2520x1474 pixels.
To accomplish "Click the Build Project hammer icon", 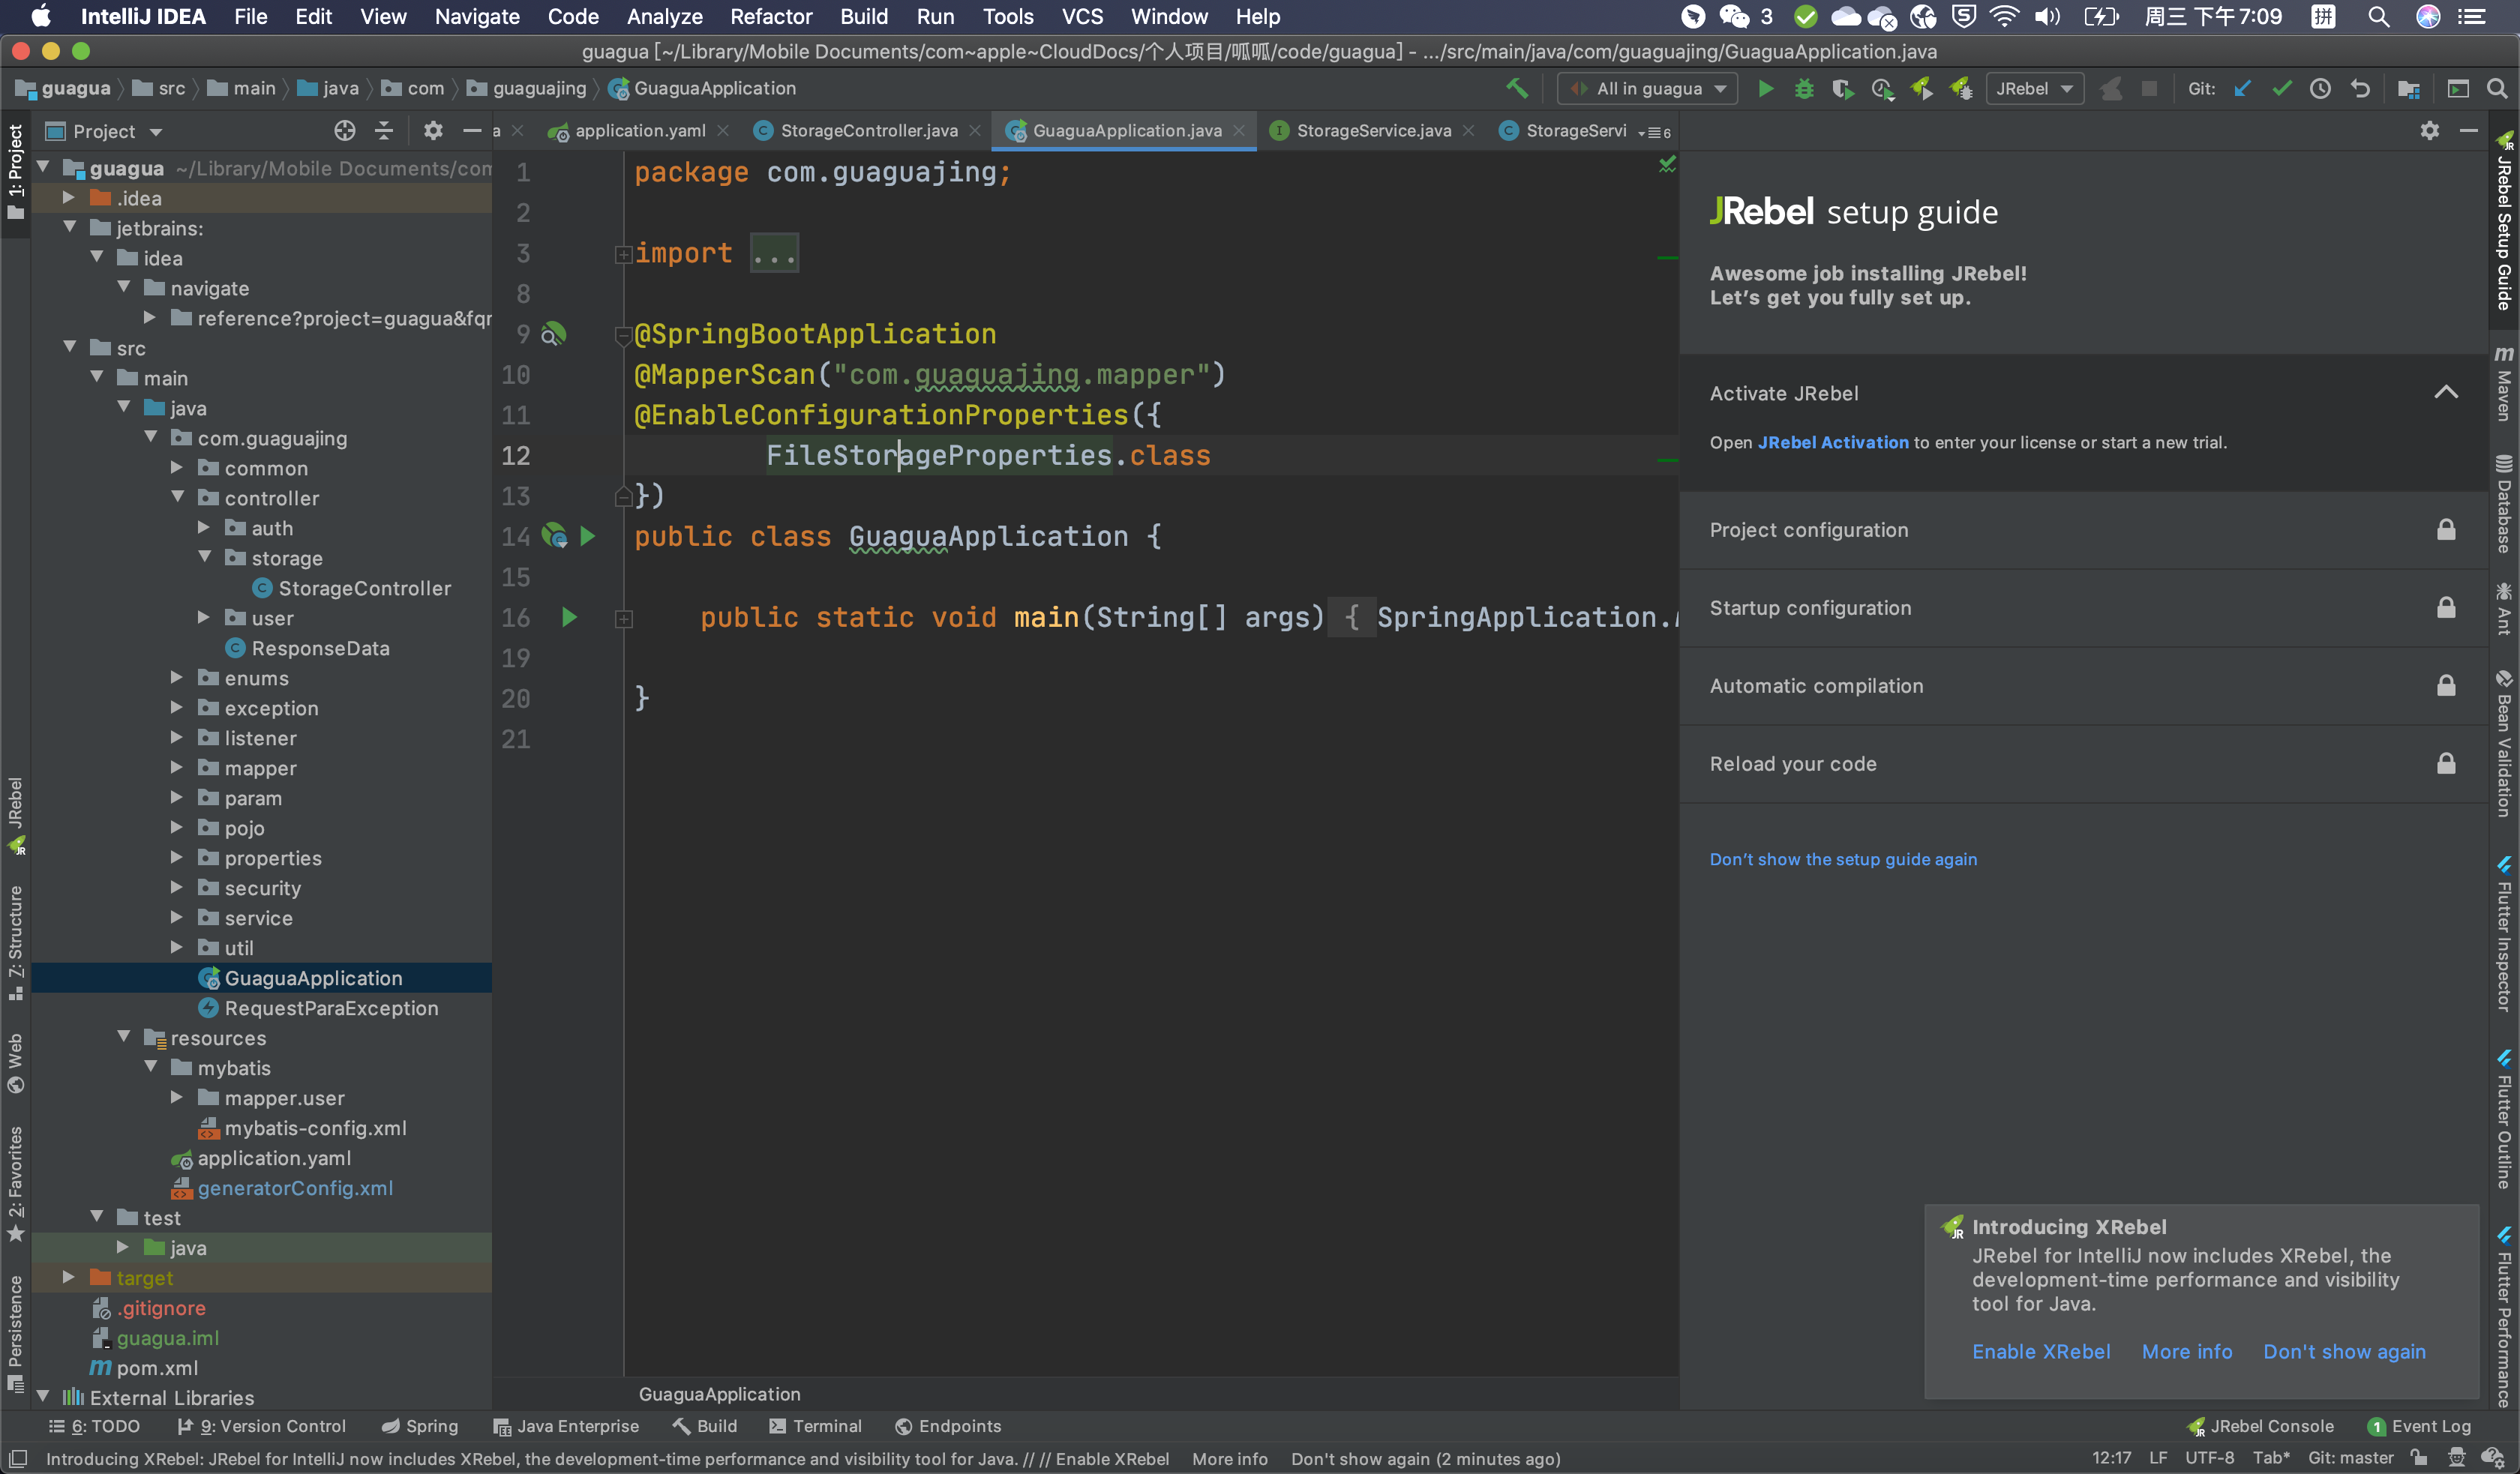I will tap(1517, 88).
